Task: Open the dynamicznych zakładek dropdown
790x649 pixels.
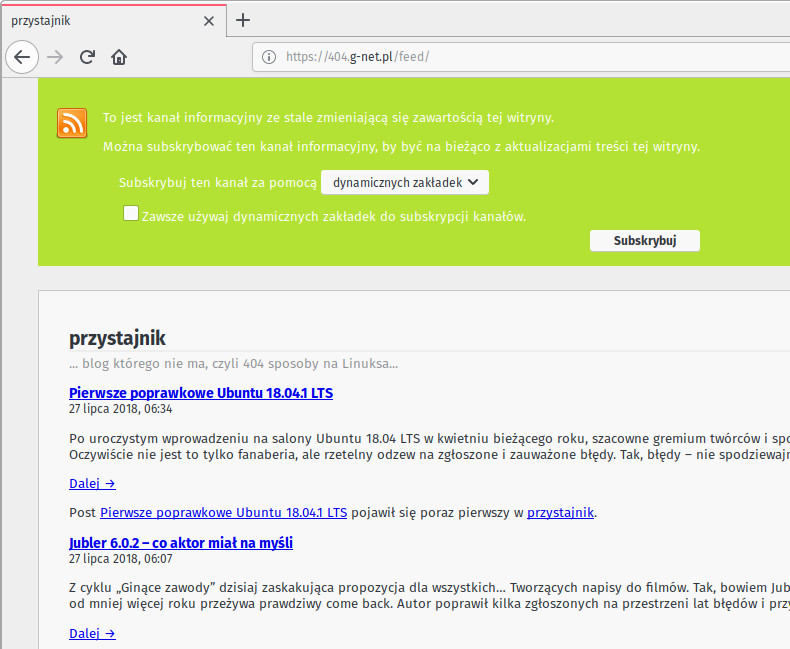Action: click(x=405, y=182)
